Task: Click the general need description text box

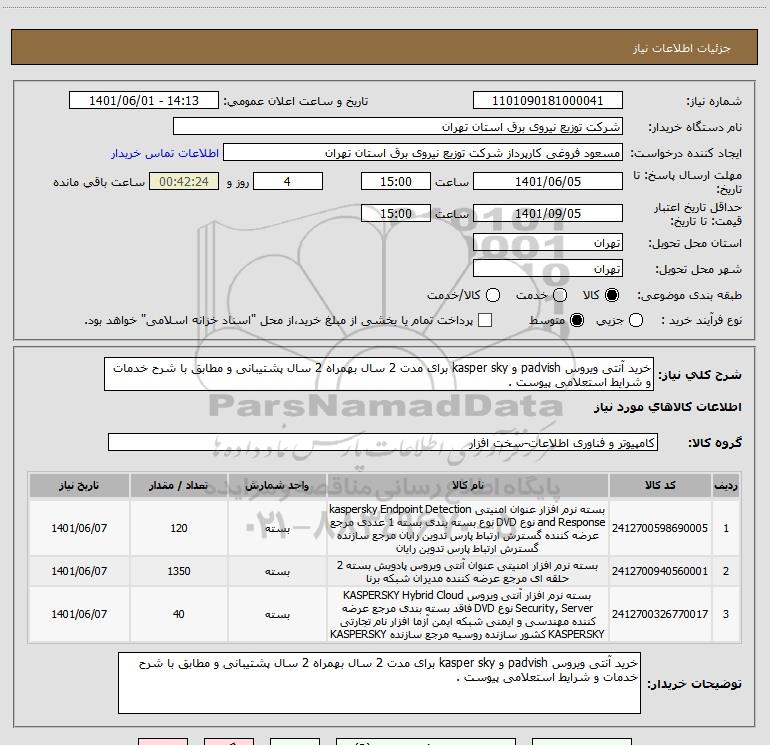Action: pyautogui.click(x=379, y=375)
